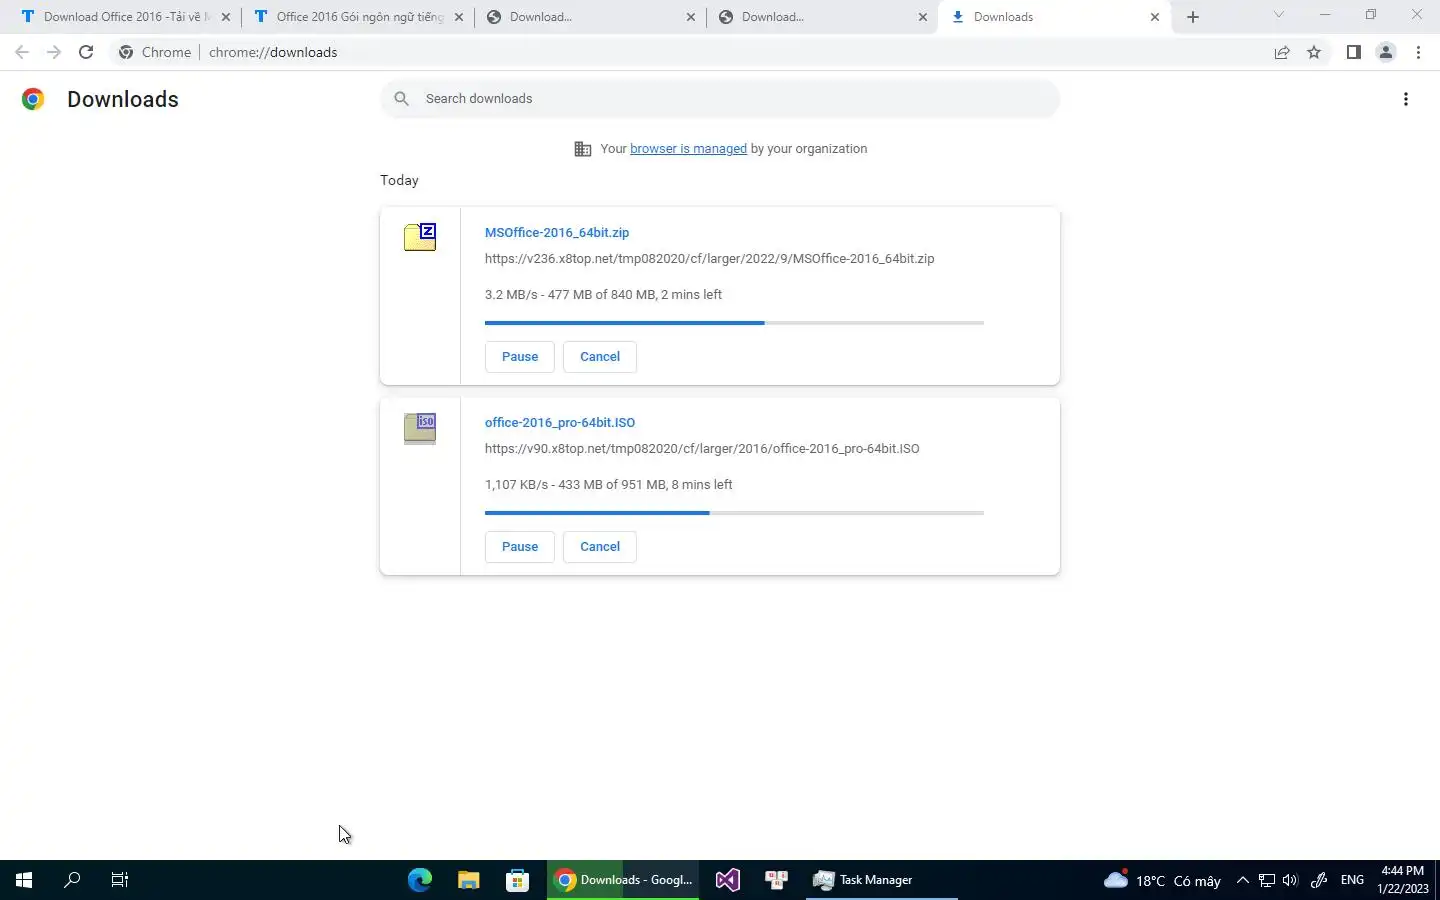The image size is (1440, 900).
Task: Switch to Download Office 2016 tab
Action: pyautogui.click(x=125, y=17)
